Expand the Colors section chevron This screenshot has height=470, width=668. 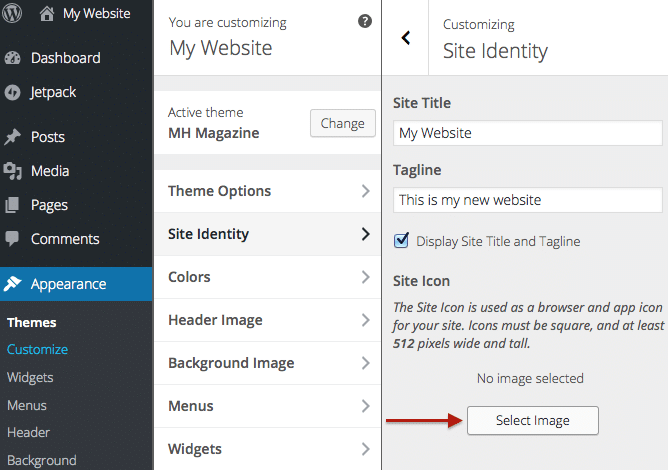(x=366, y=277)
